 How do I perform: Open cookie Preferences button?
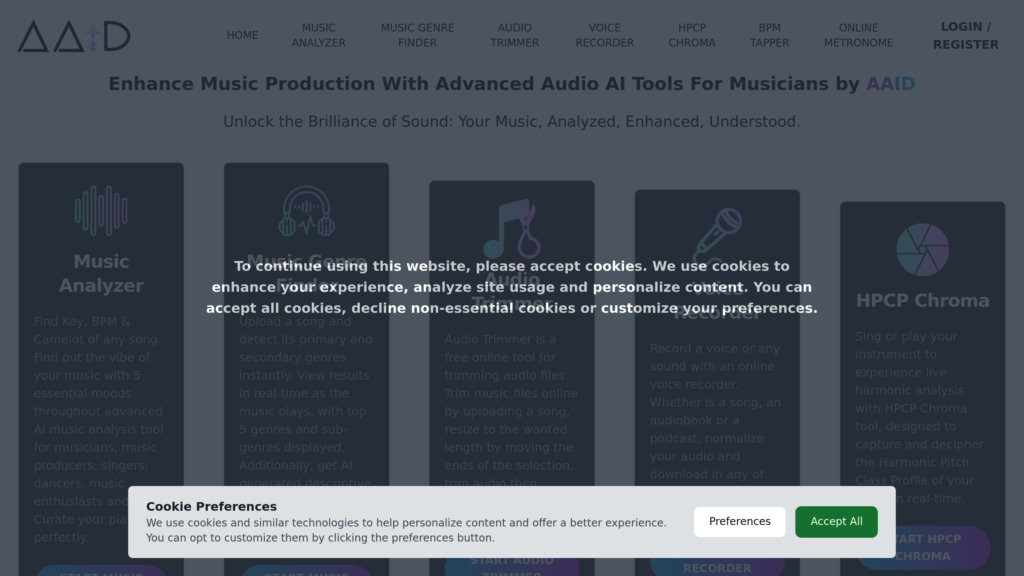pos(740,521)
